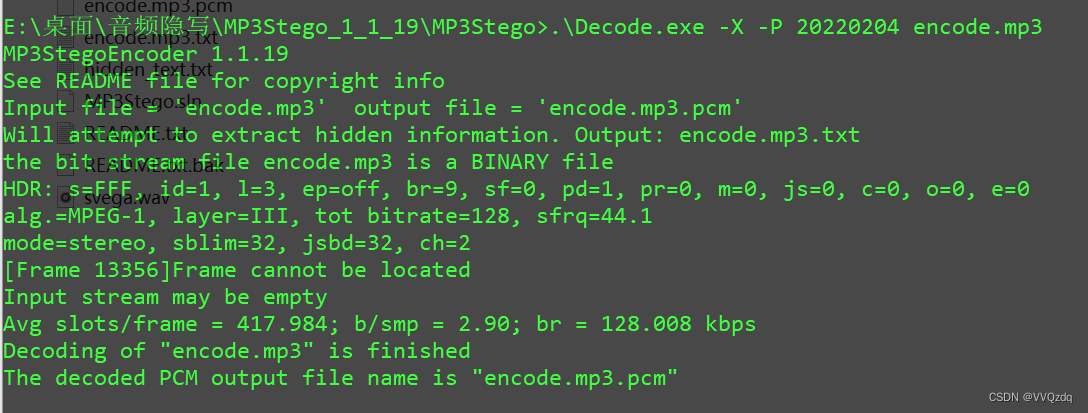Select the encode.mp3.pcm file name
The height and width of the screenshot is (413, 1088).
pos(151,7)
